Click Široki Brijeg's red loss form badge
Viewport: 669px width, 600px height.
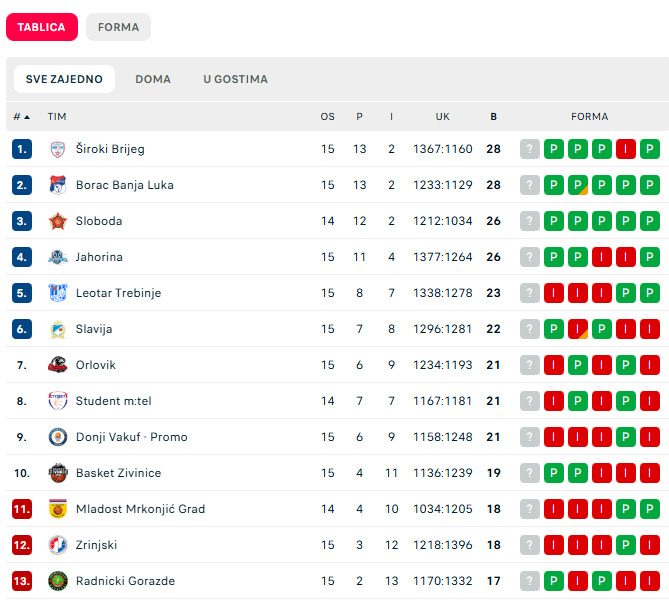pos(626,149)
